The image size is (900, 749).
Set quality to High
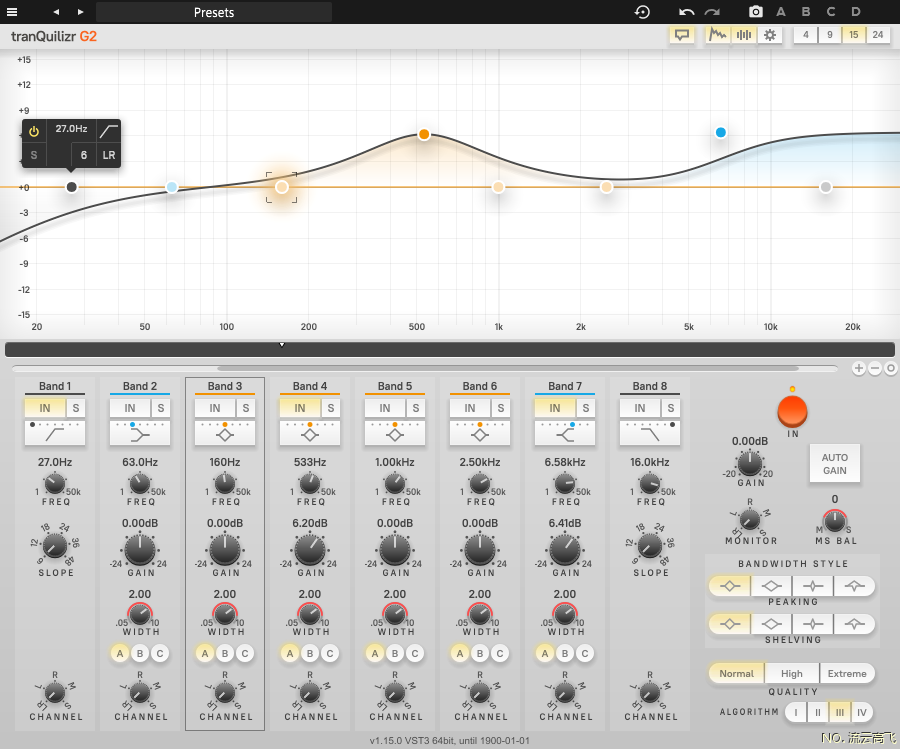point(792,673)
